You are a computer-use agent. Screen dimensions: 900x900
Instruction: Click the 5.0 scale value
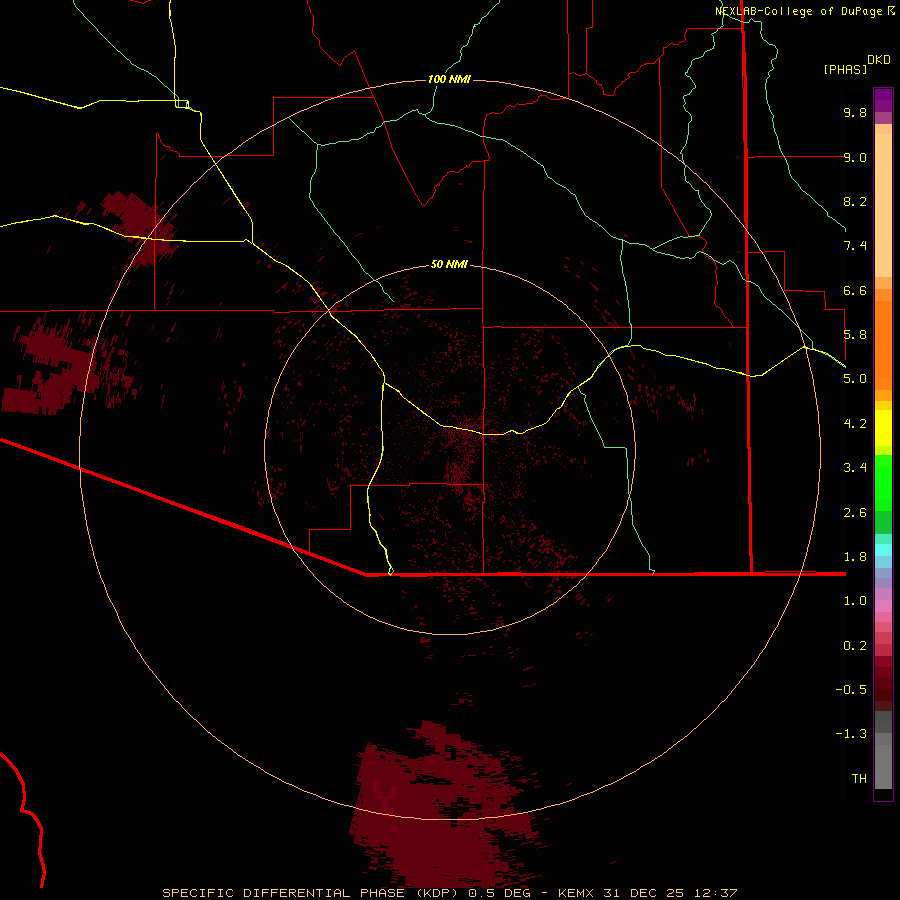[x=855, y=379]
